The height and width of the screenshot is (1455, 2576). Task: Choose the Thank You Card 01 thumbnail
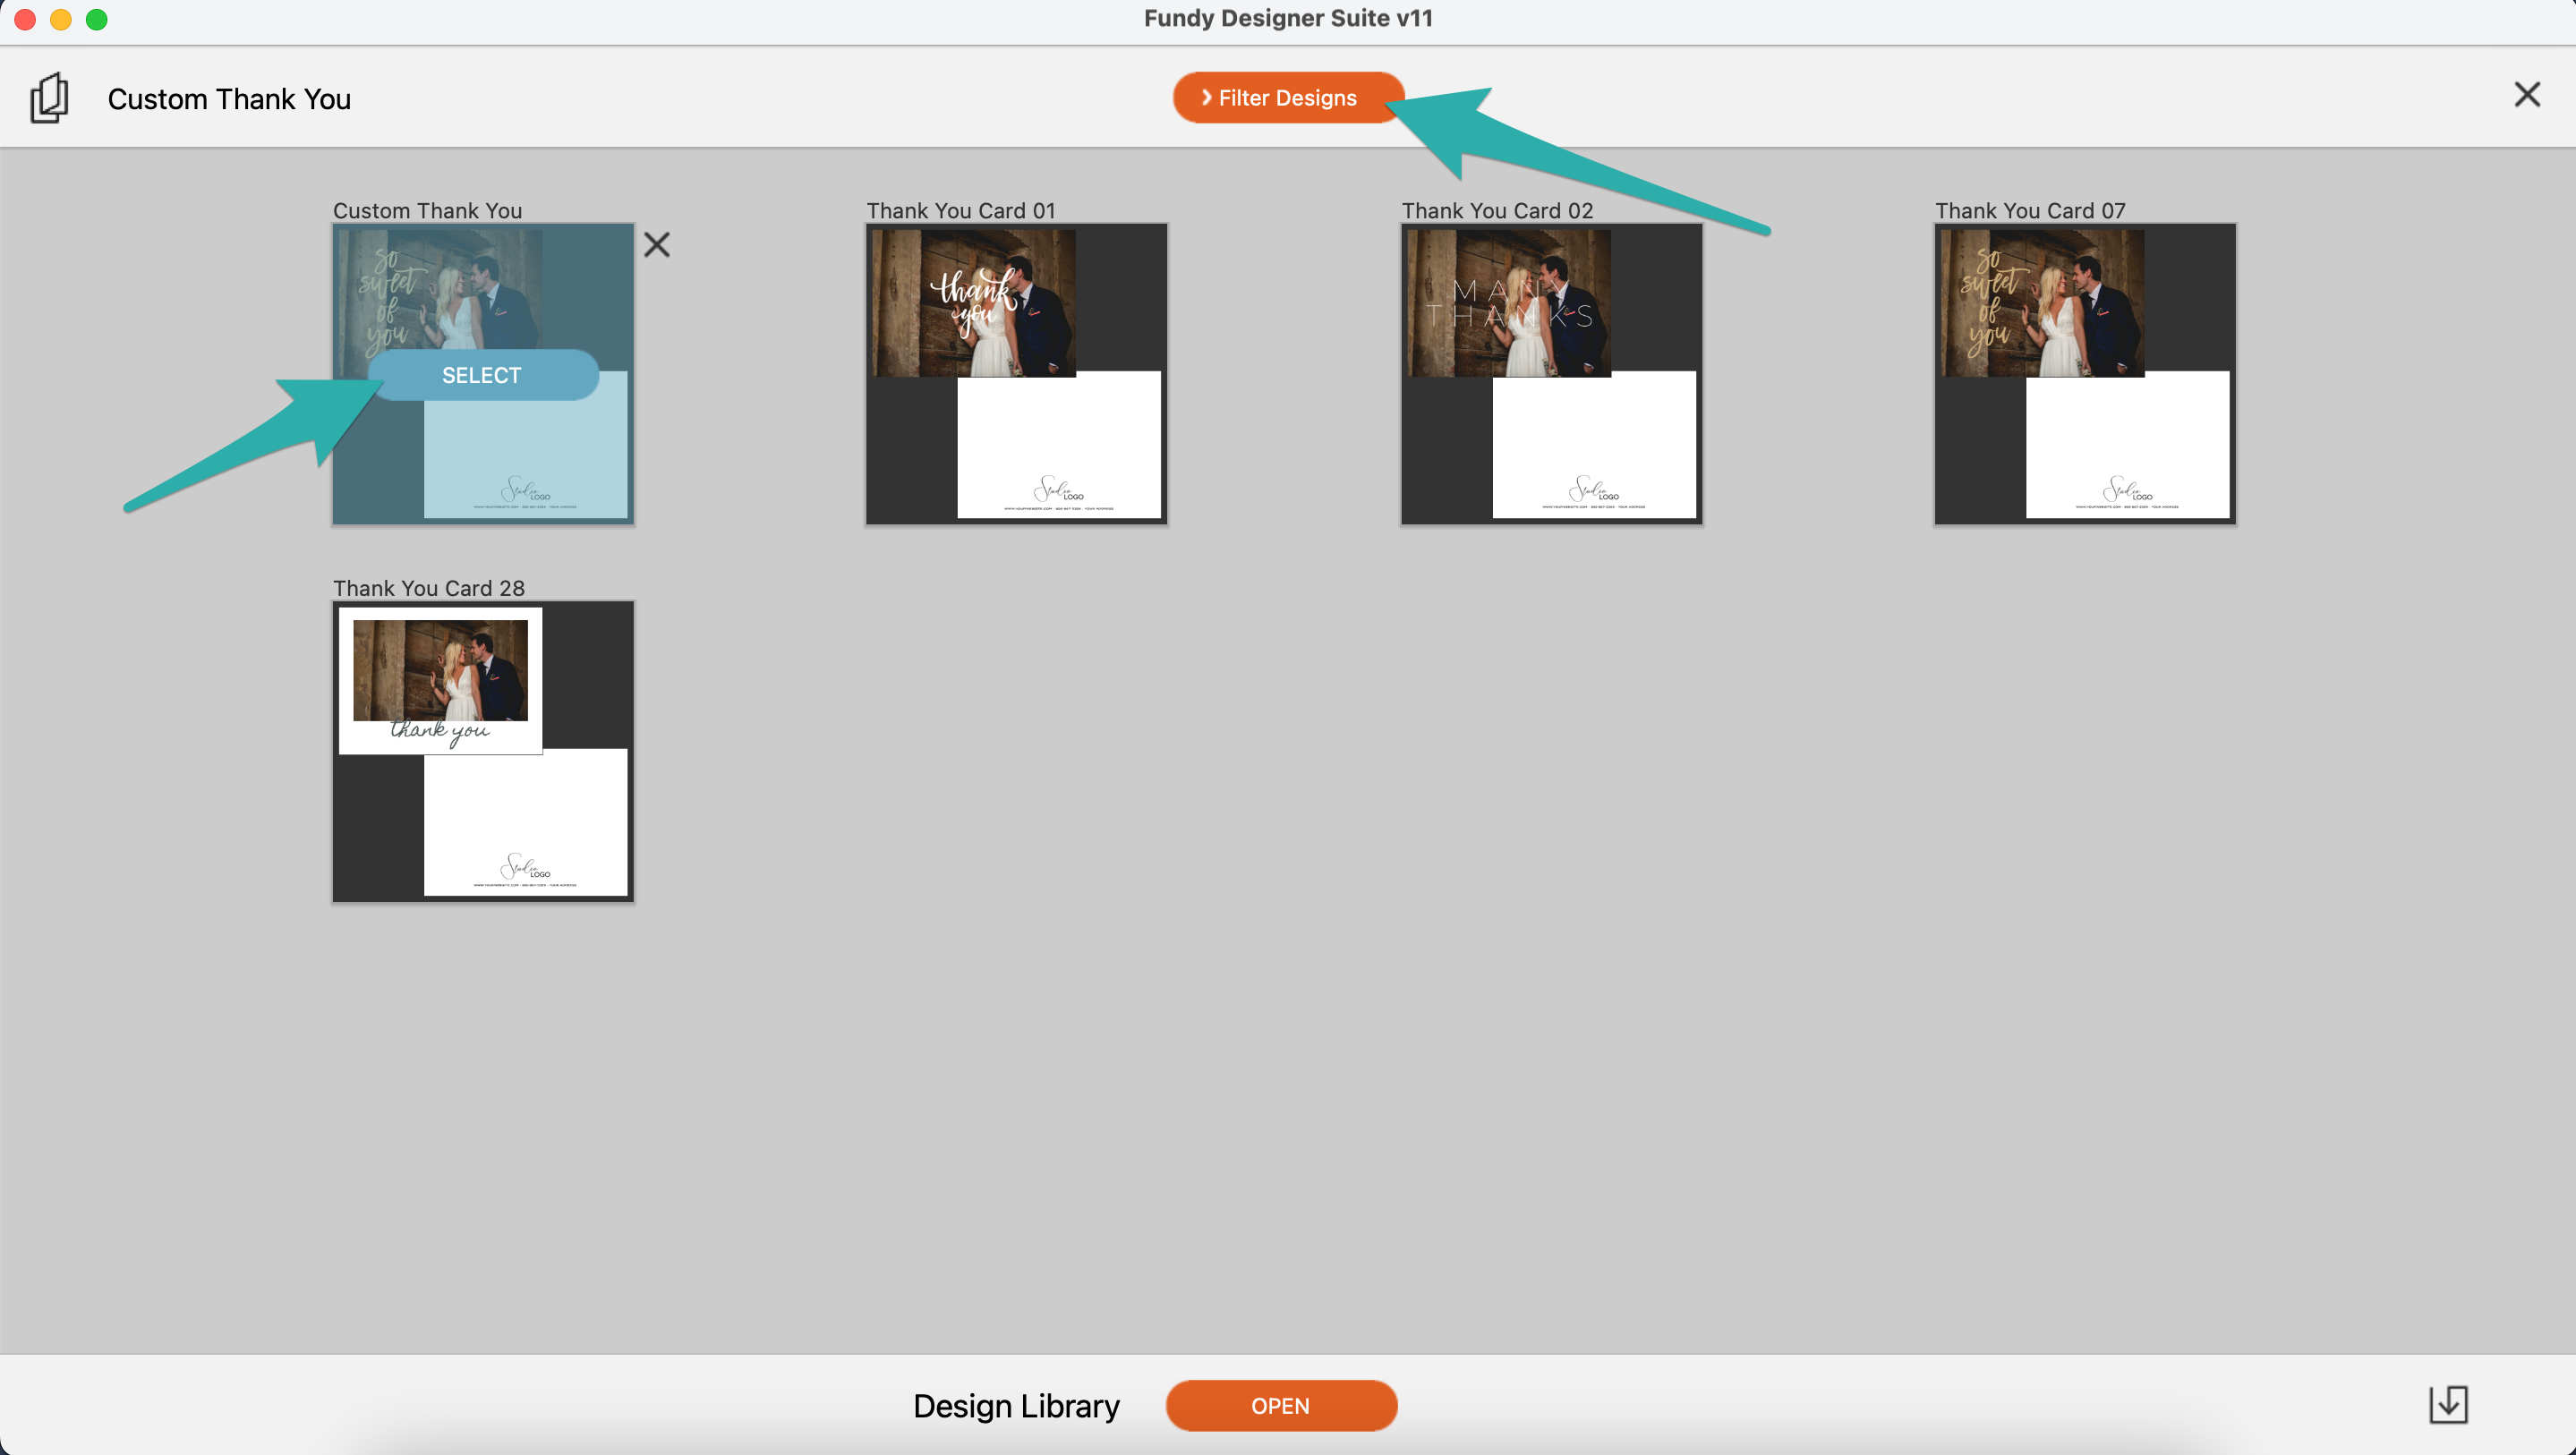tap(1016, 374)
